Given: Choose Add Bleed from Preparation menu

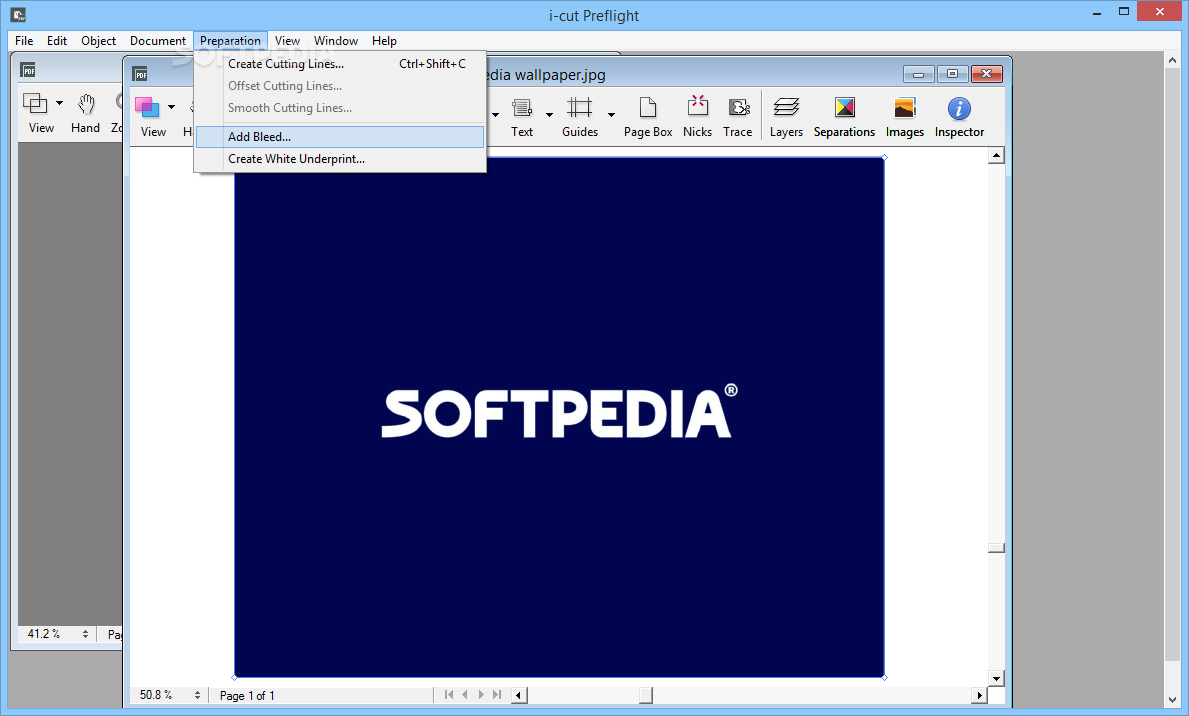Looking at the screenshot, I should 340,137.
